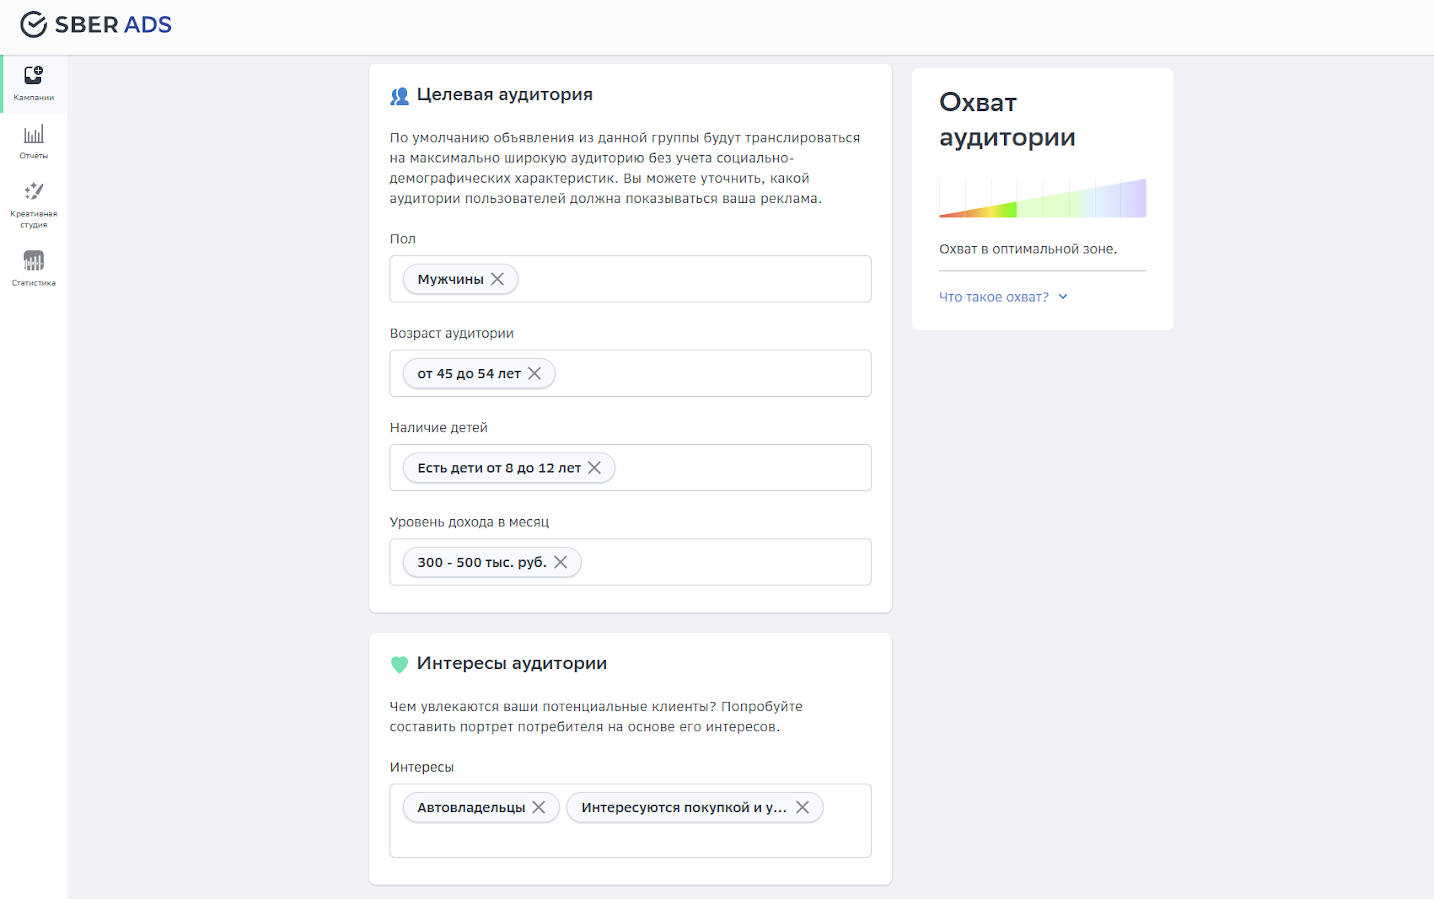The image size is (1434, 899).
Task: Click the Интересуются покупкой interest chip label
Action: pyautogui.click(x=683, y=807)
